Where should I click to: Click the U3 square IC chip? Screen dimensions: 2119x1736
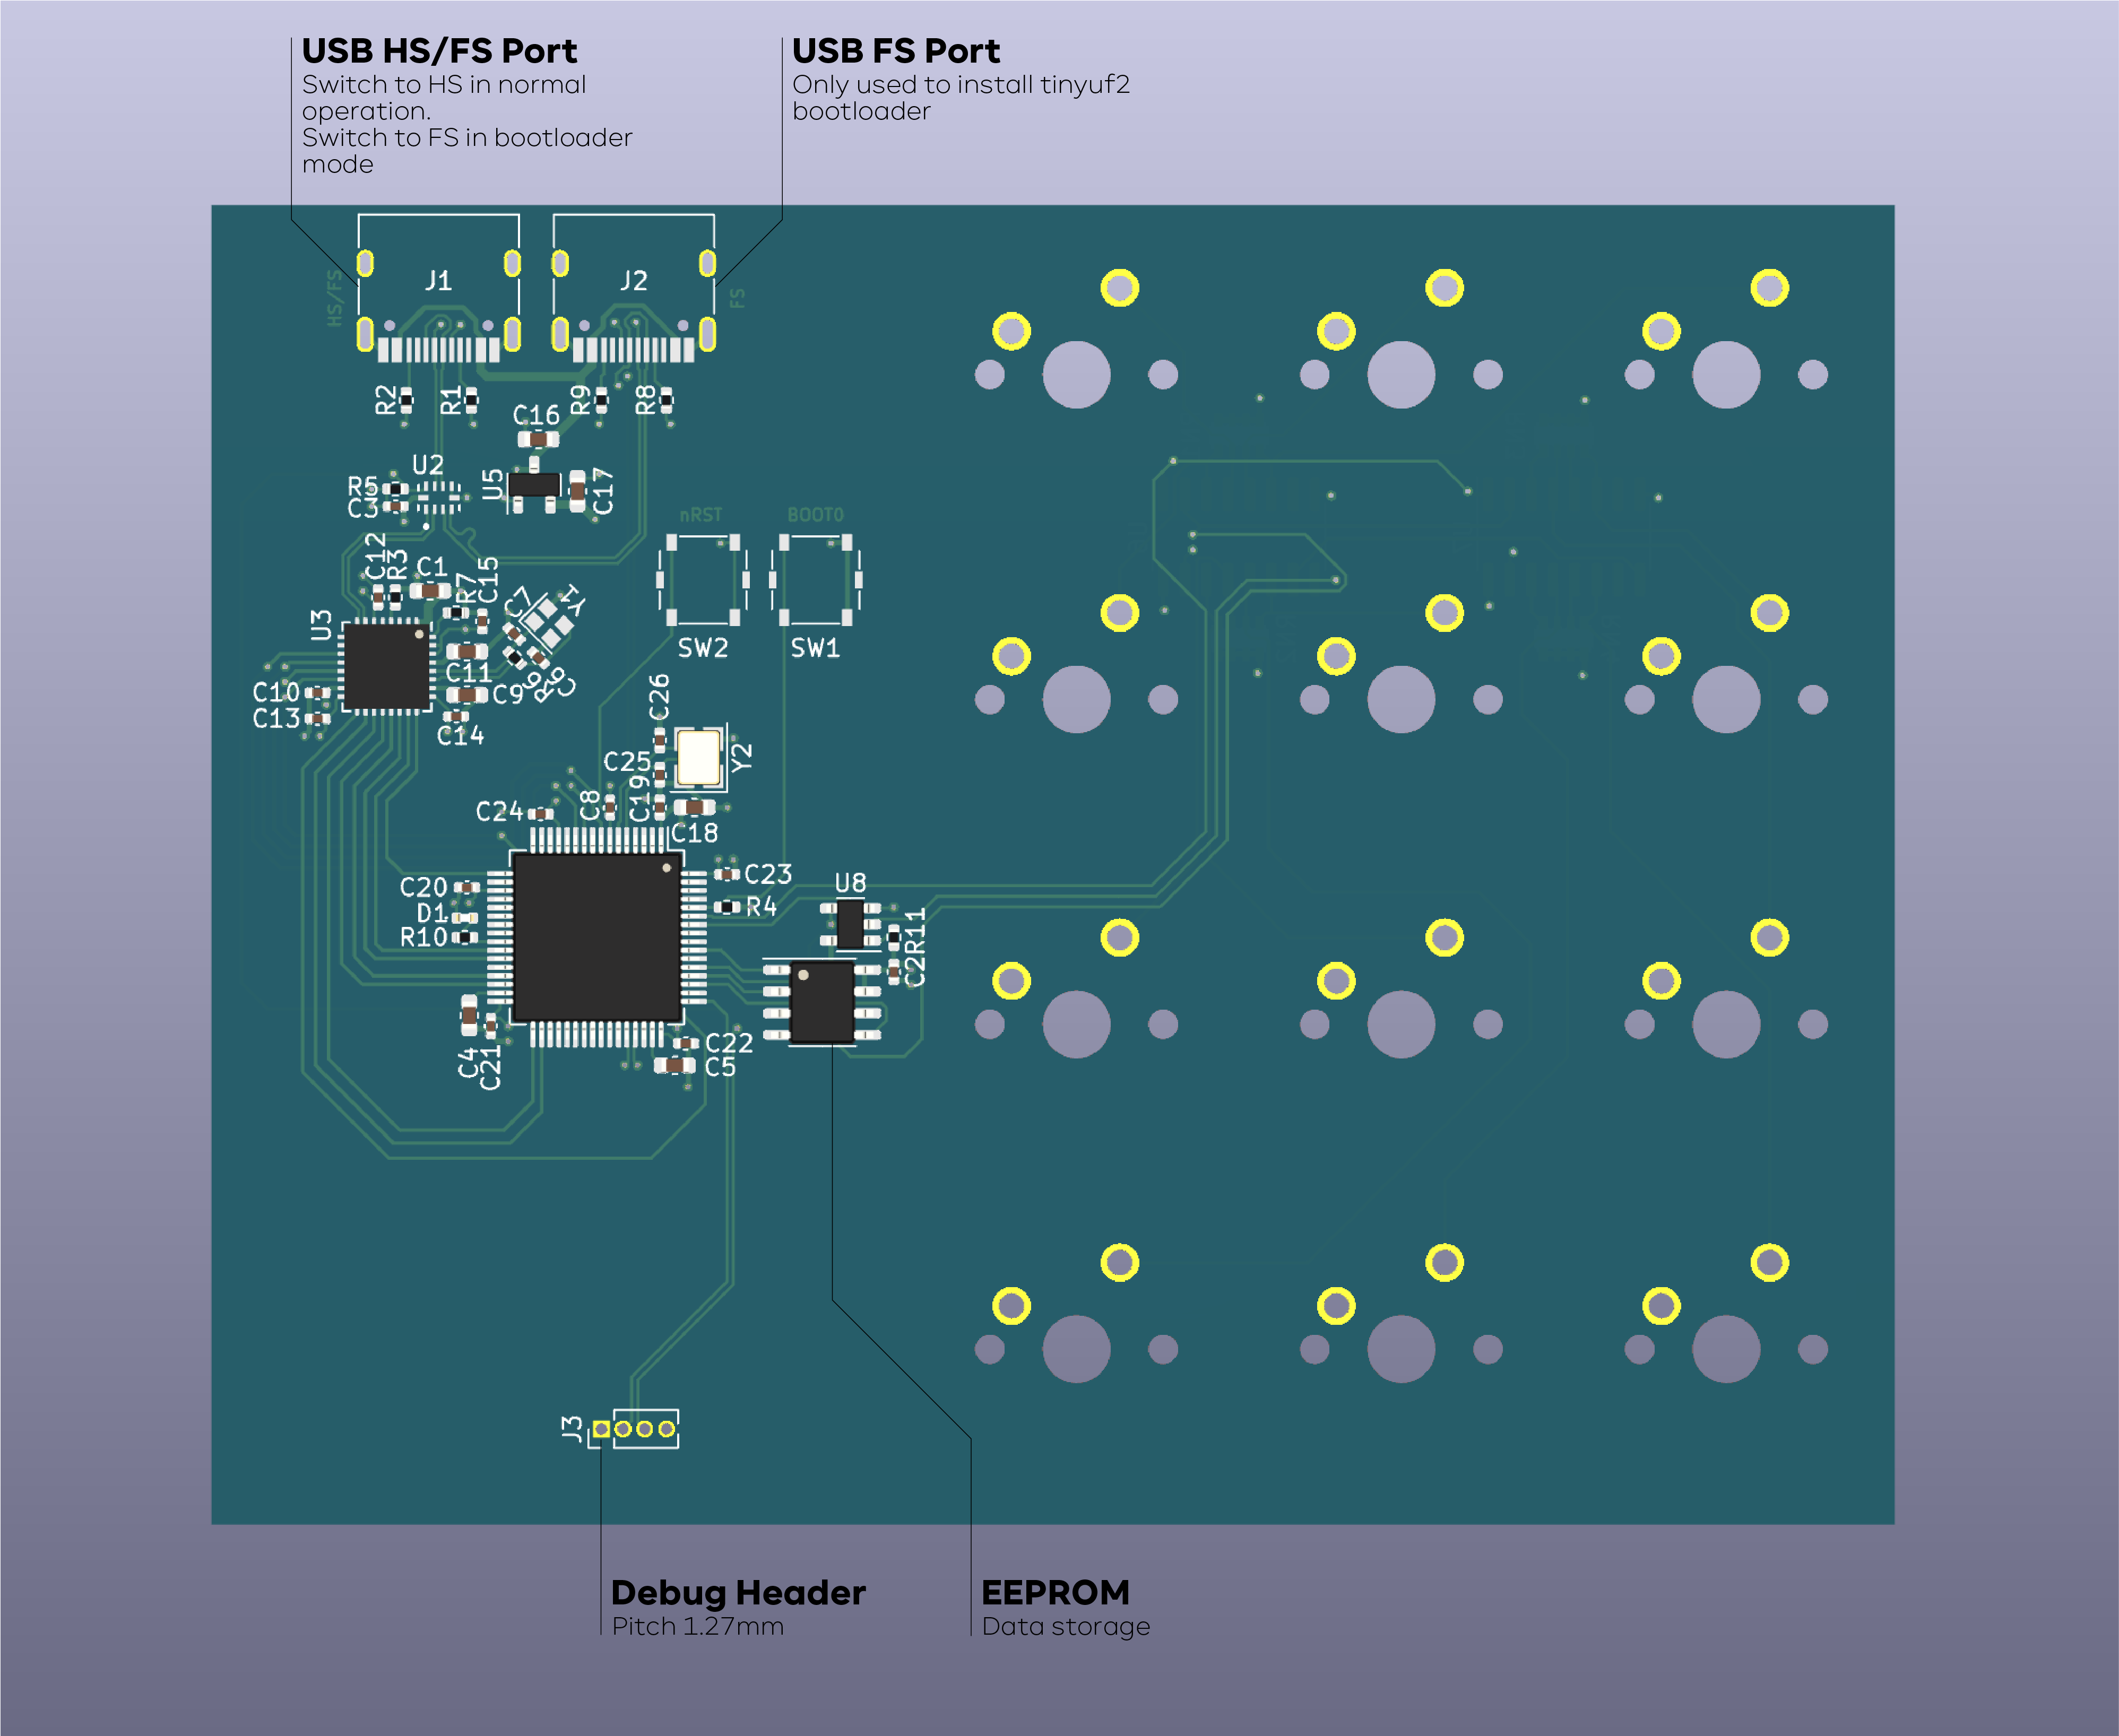click(x=387, y=667)
